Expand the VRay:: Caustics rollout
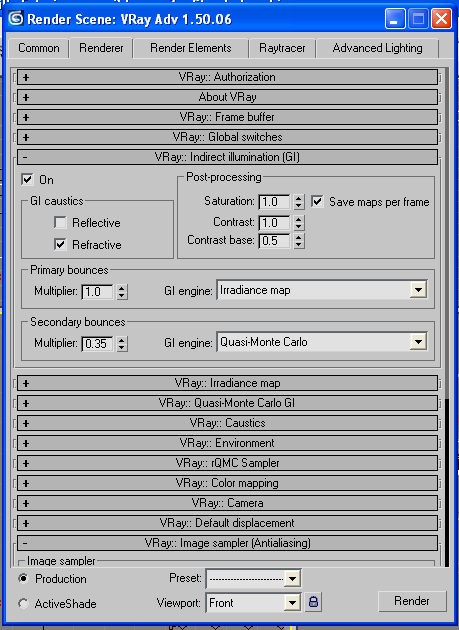 [227, 423]
